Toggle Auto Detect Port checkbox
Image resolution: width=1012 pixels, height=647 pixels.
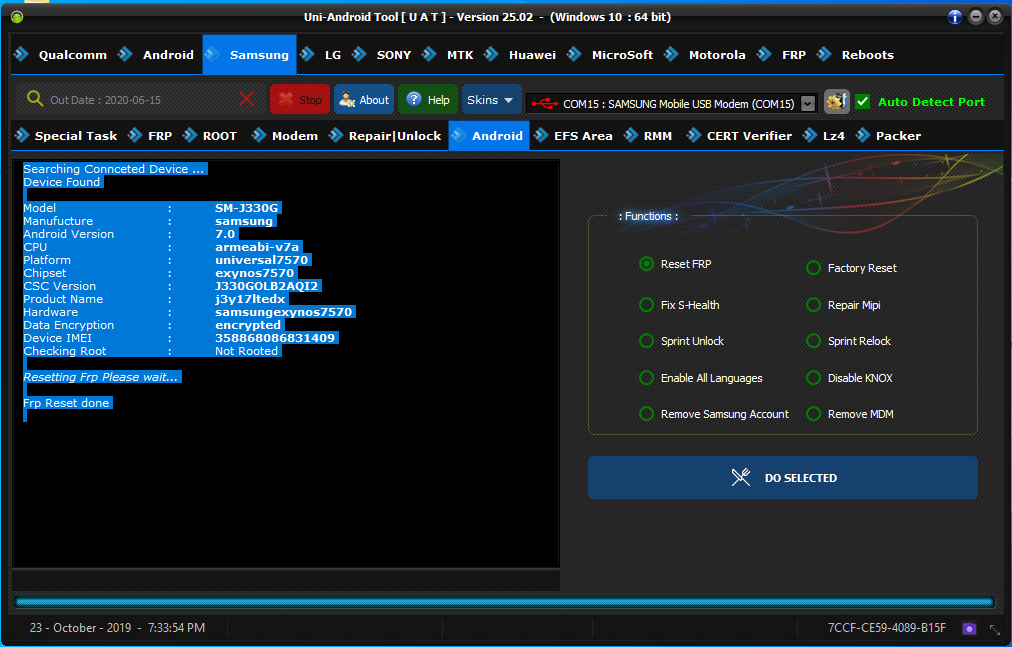pyautogui.click(x=862, y=101)
